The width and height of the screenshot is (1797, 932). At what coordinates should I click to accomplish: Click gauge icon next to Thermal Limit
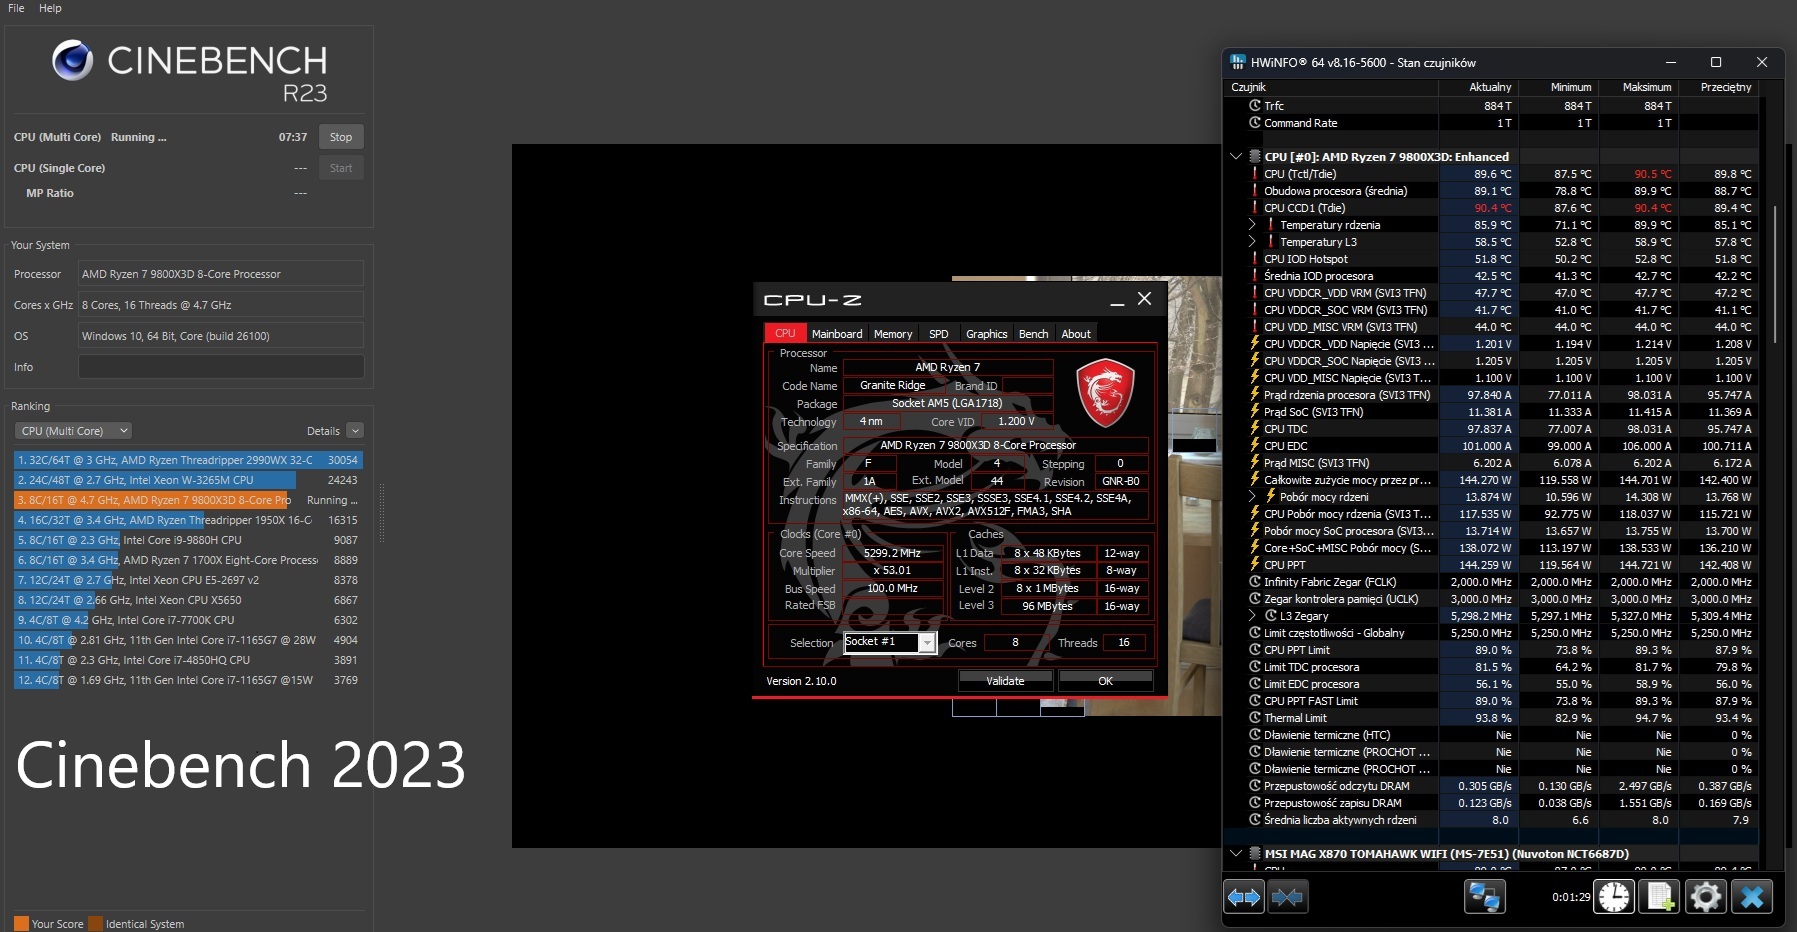[x=1255, y=718]
